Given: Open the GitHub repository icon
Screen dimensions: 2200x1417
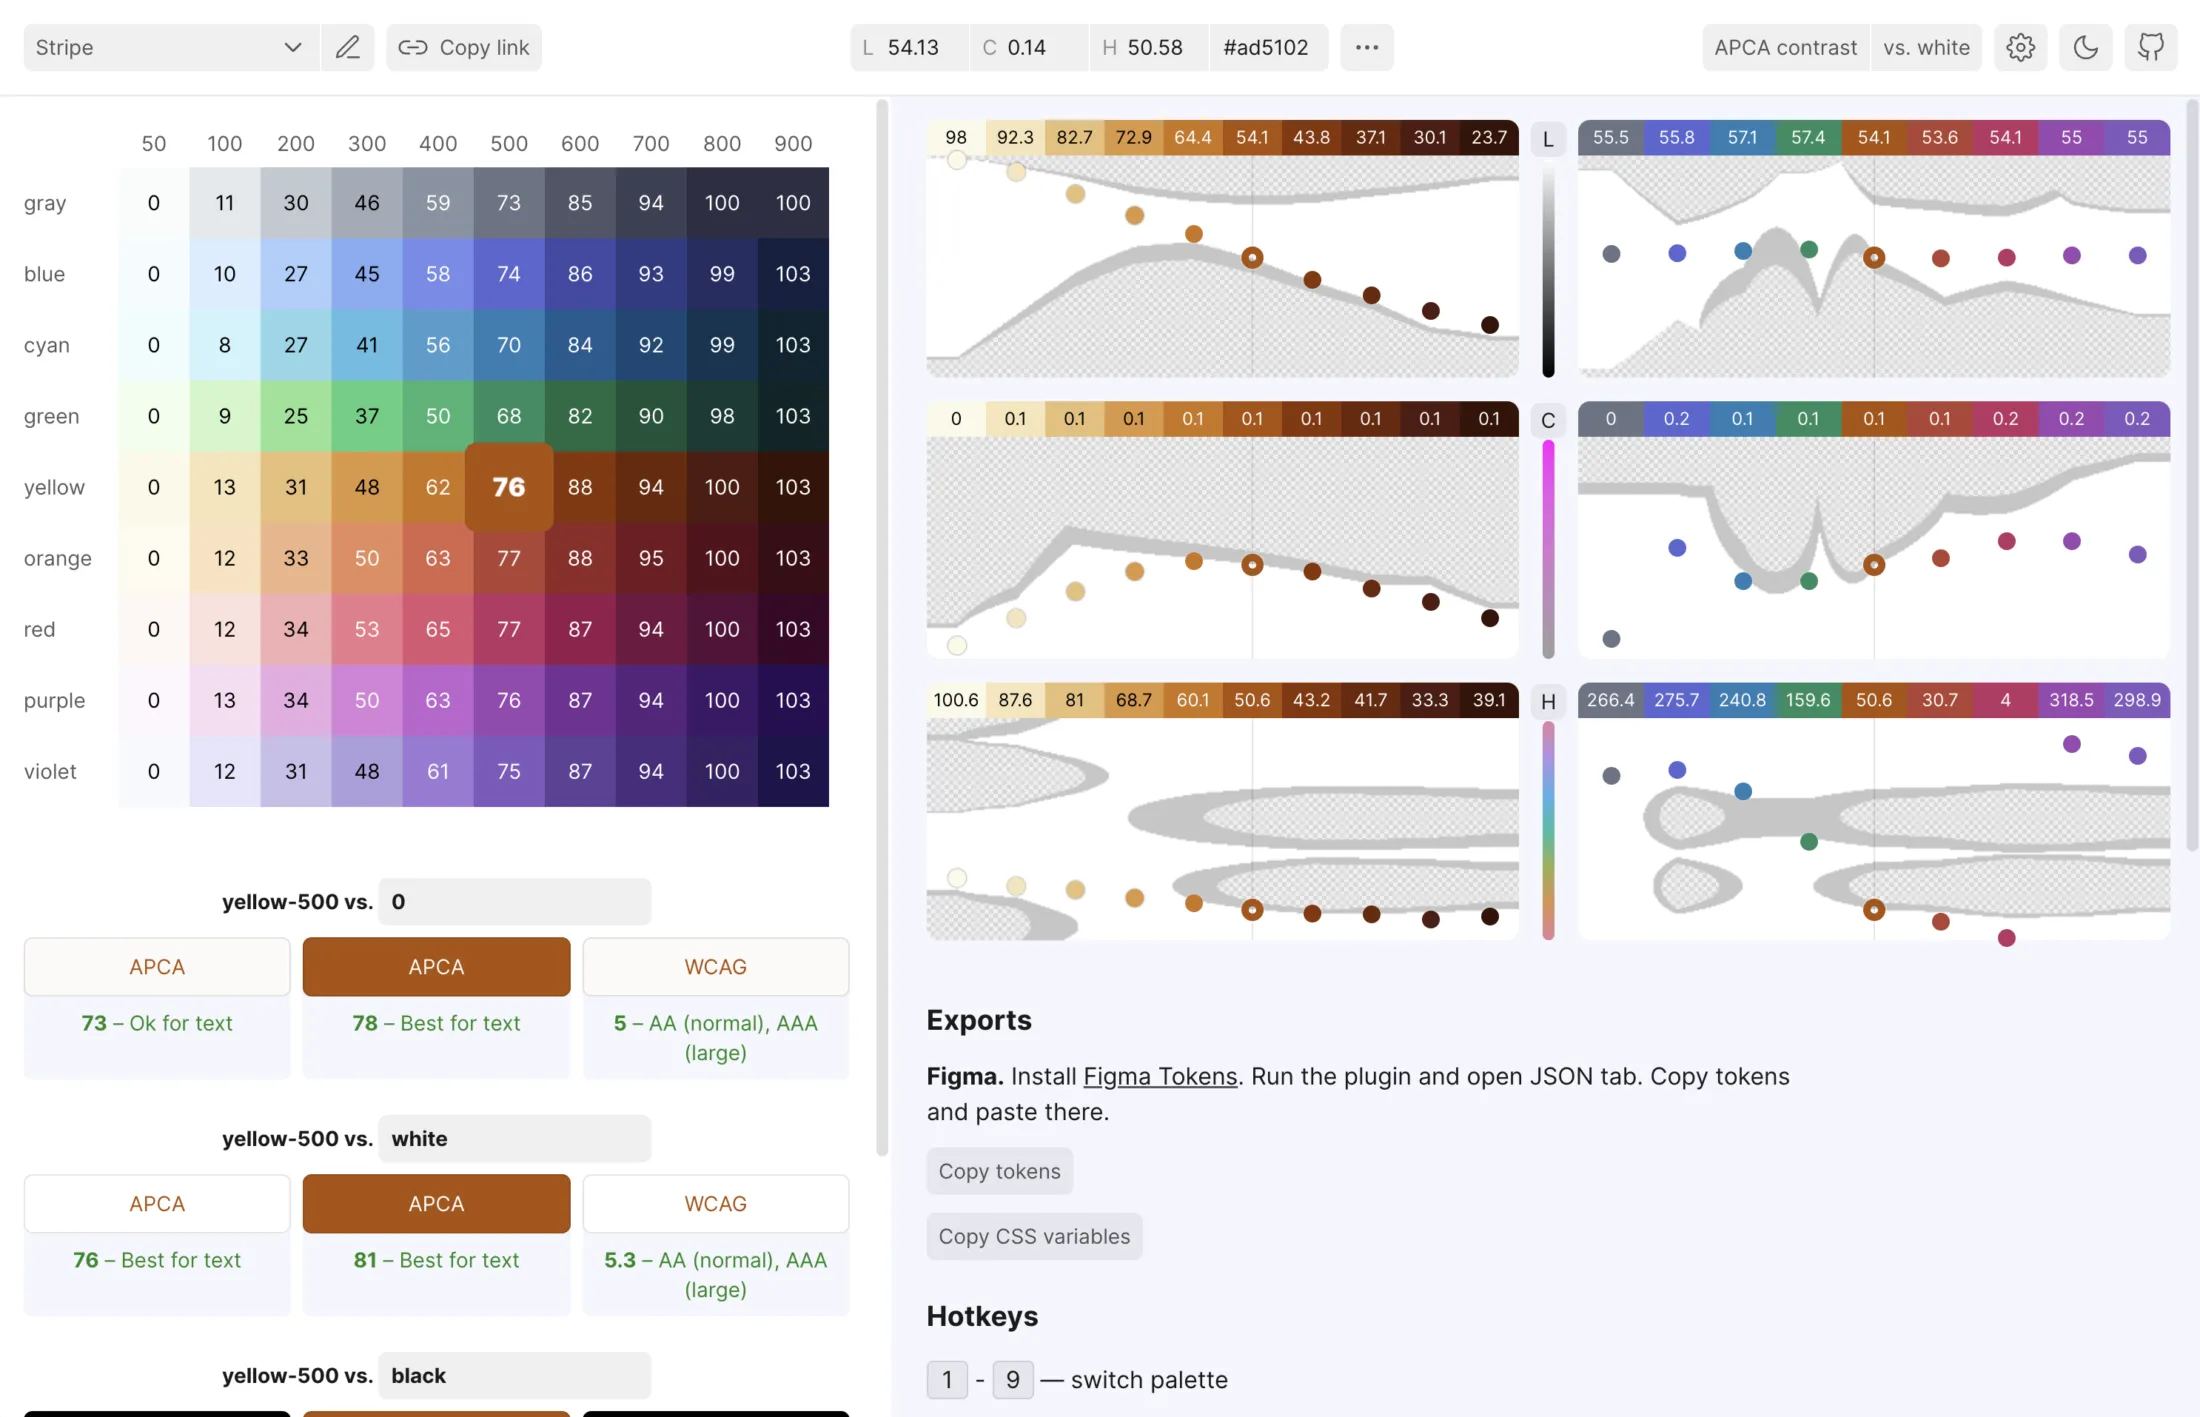Looking at the screenshot, I should (2150, 47).
